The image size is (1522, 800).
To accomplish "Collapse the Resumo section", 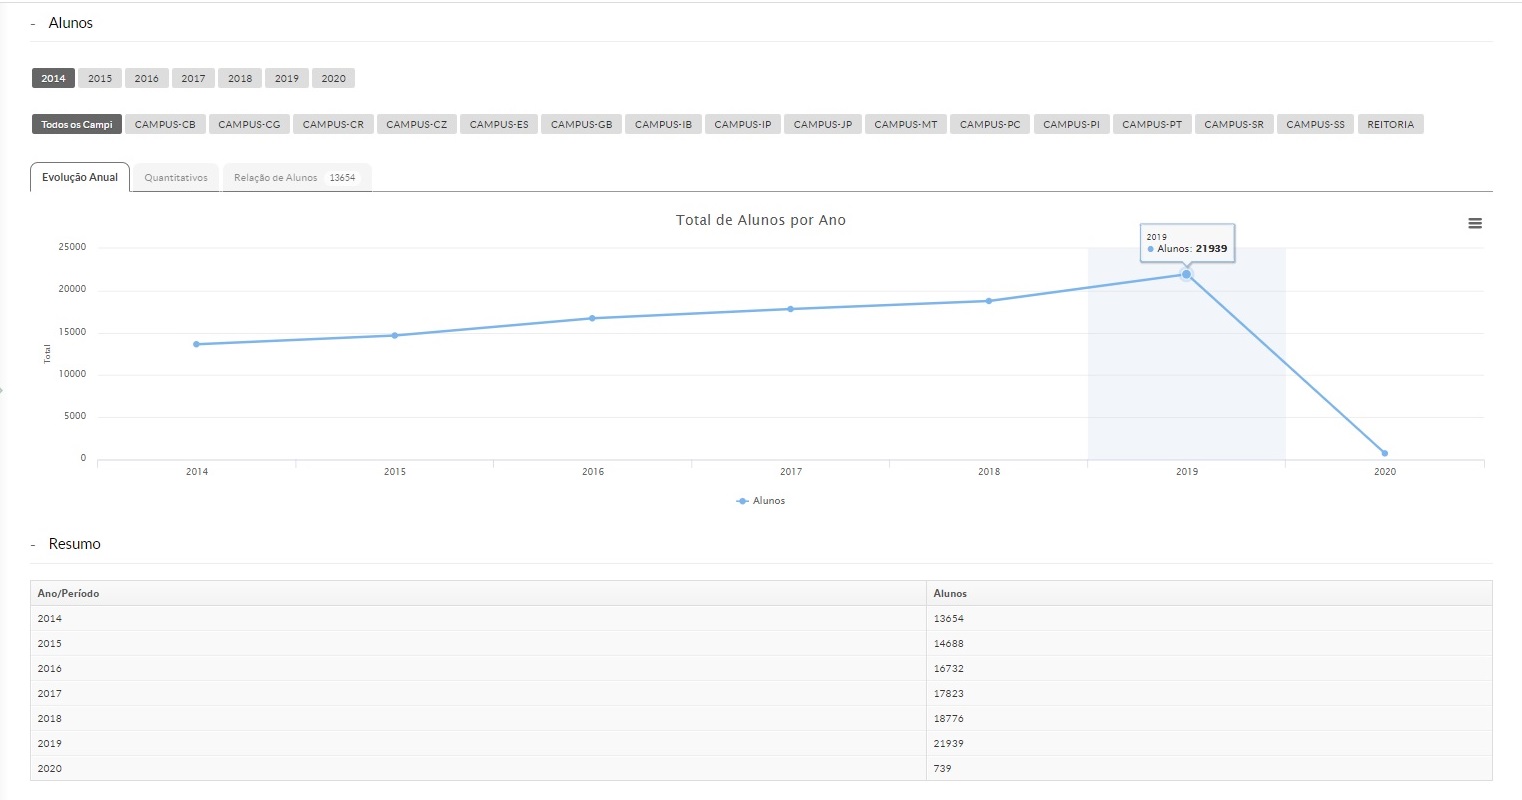I will pyautogui.click(x=33, y=545).
